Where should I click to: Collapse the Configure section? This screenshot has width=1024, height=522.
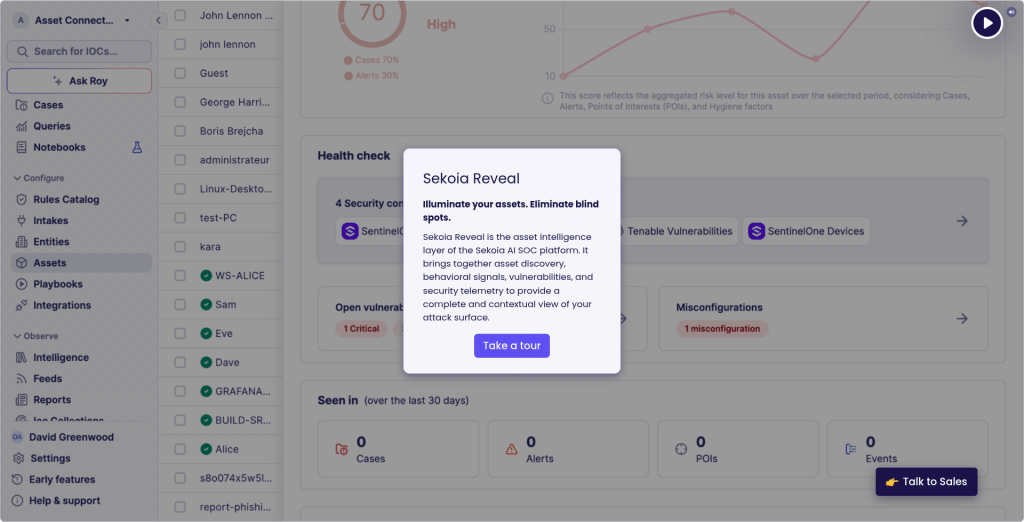pos(17,178)
